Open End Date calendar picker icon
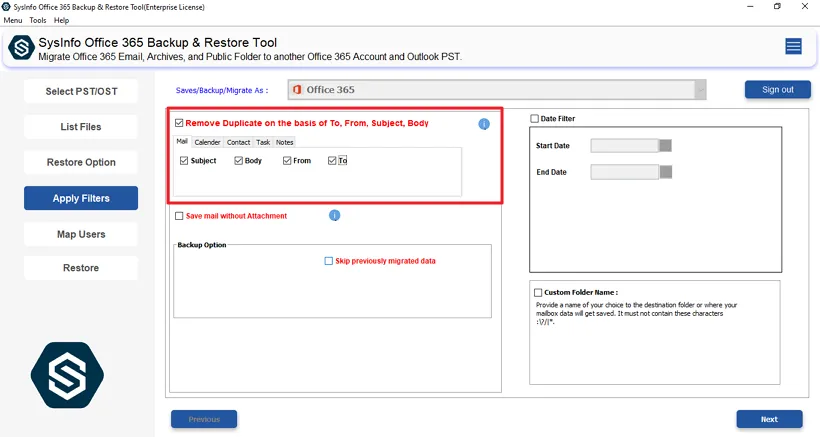820x437 pixels. point(666,172)
